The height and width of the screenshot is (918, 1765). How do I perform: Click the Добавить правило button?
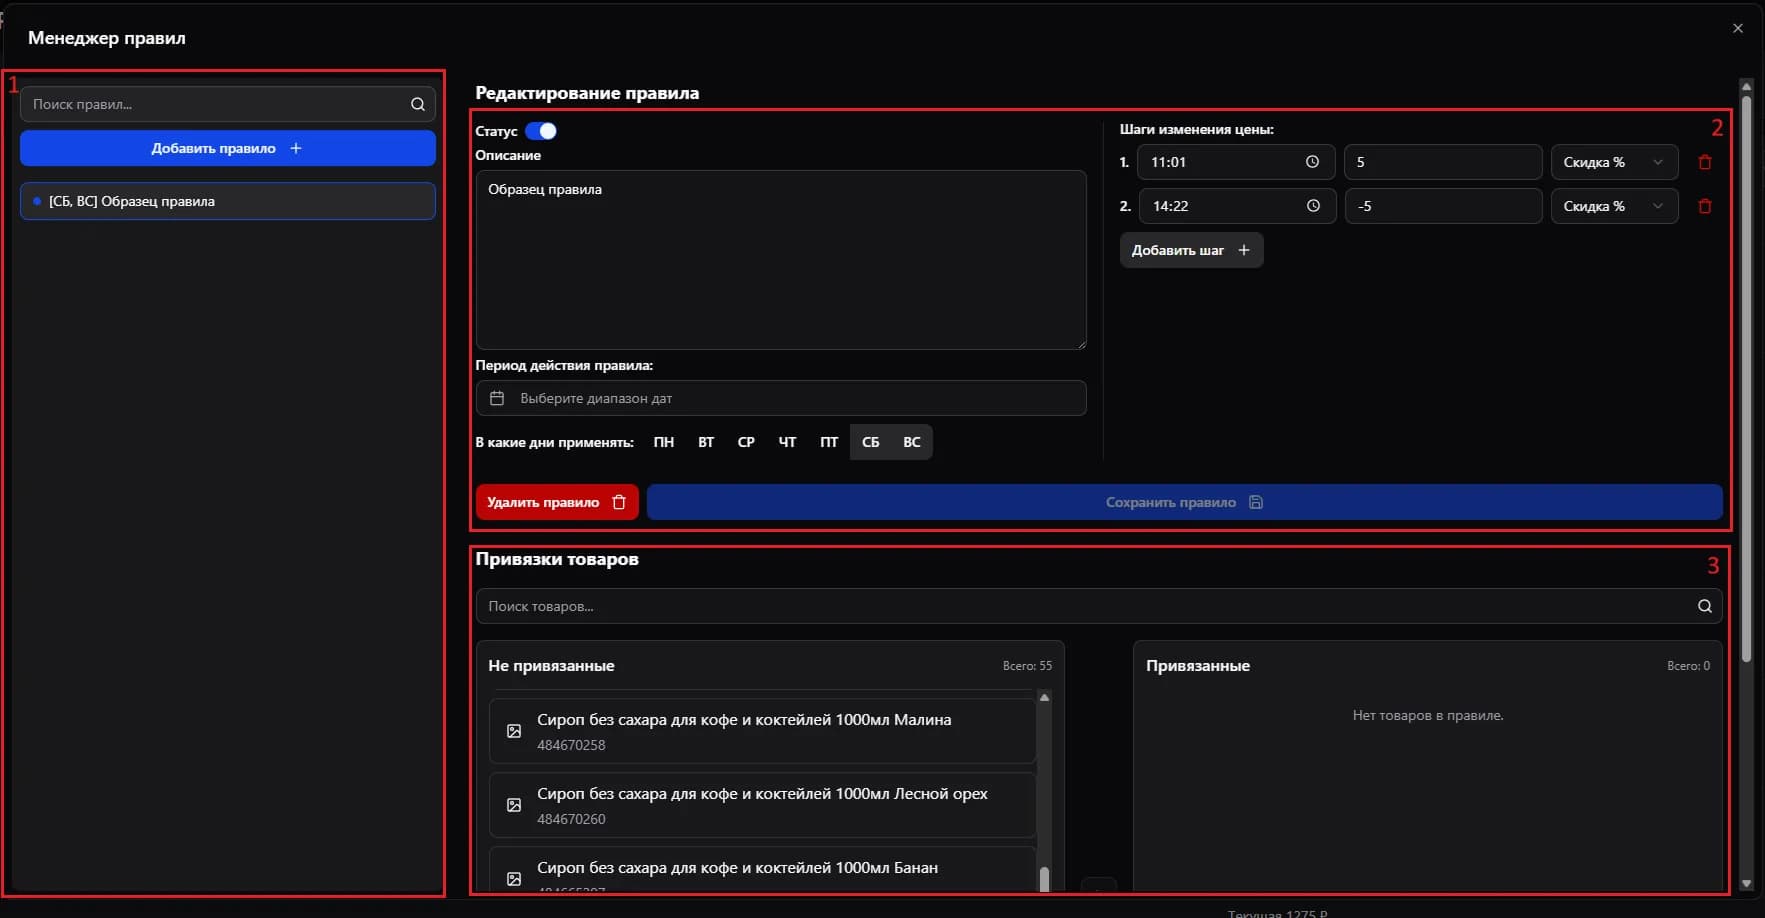coord(228,148)
